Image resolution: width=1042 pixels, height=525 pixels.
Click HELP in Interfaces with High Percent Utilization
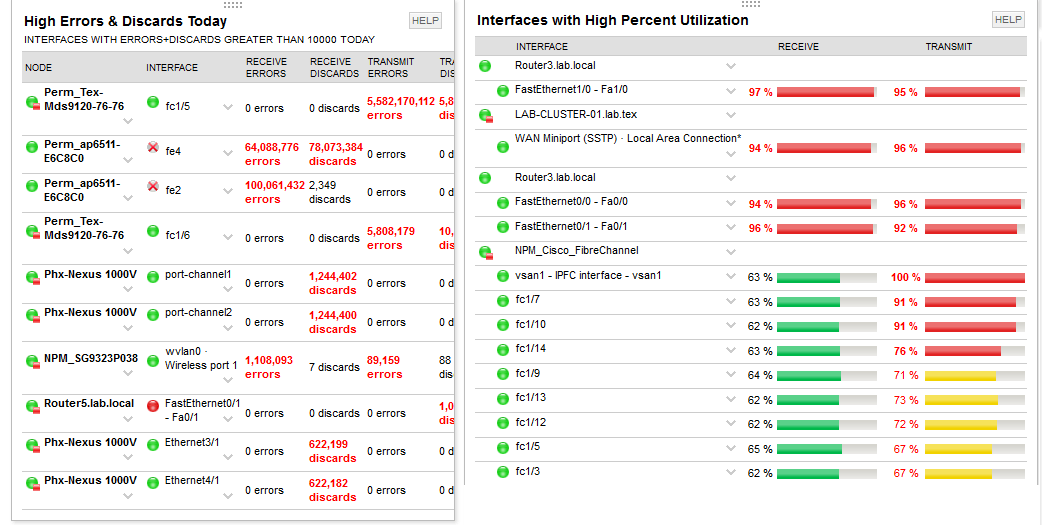click(1008, 20)
